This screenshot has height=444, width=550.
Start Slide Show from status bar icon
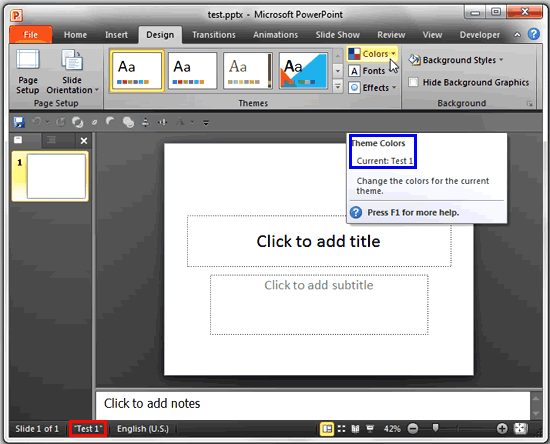(370, 429)
